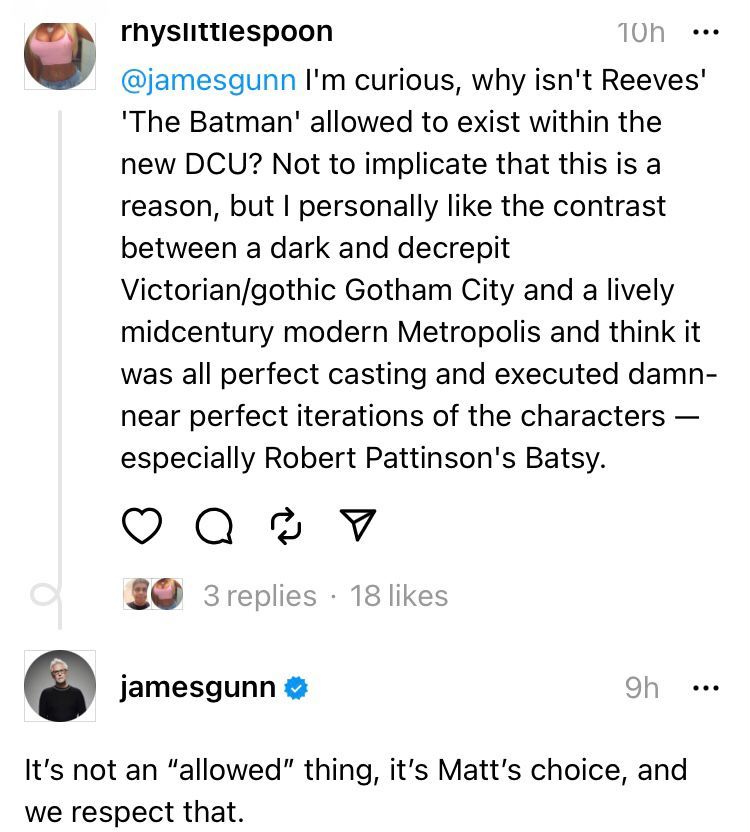Tap the small replier avatars beside replies count
Screen dimensions: 750x832
(153, 595)
